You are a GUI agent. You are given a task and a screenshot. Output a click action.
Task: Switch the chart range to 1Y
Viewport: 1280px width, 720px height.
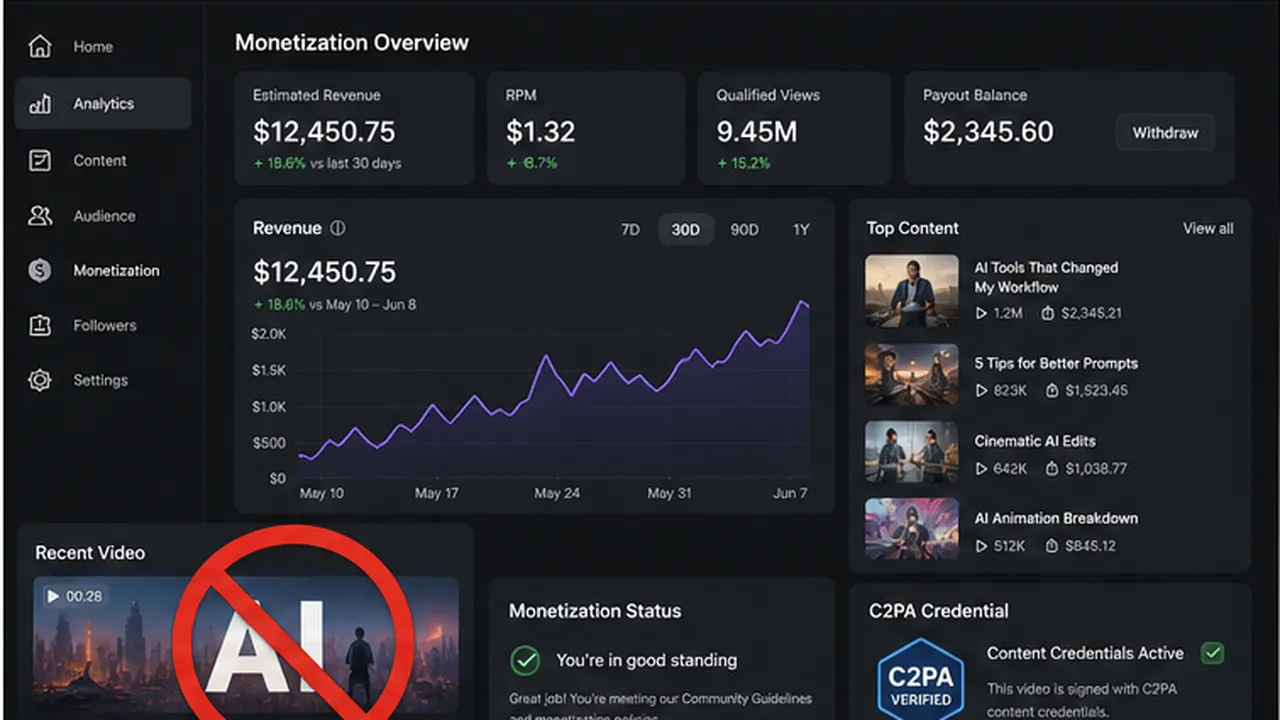(x=801, y=230)
